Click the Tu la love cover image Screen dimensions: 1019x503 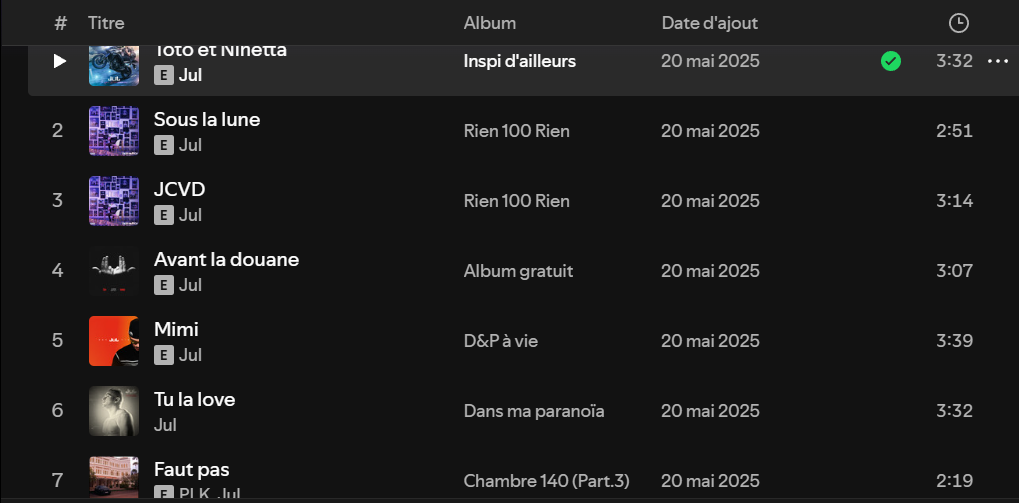click(x=113, y=411)
